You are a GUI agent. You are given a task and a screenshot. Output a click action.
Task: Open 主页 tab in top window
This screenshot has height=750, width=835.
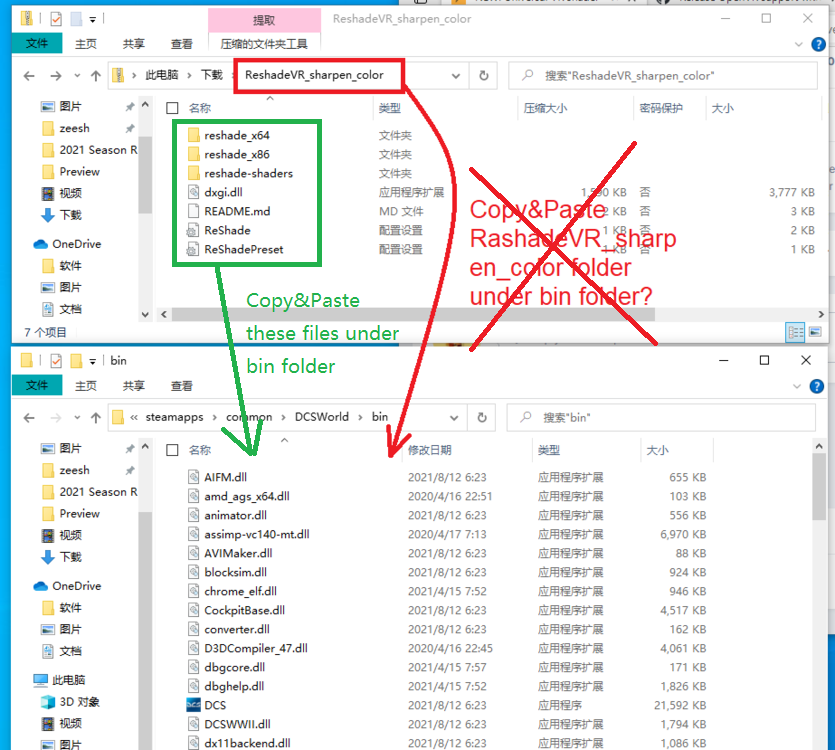[x=86, y=44]
